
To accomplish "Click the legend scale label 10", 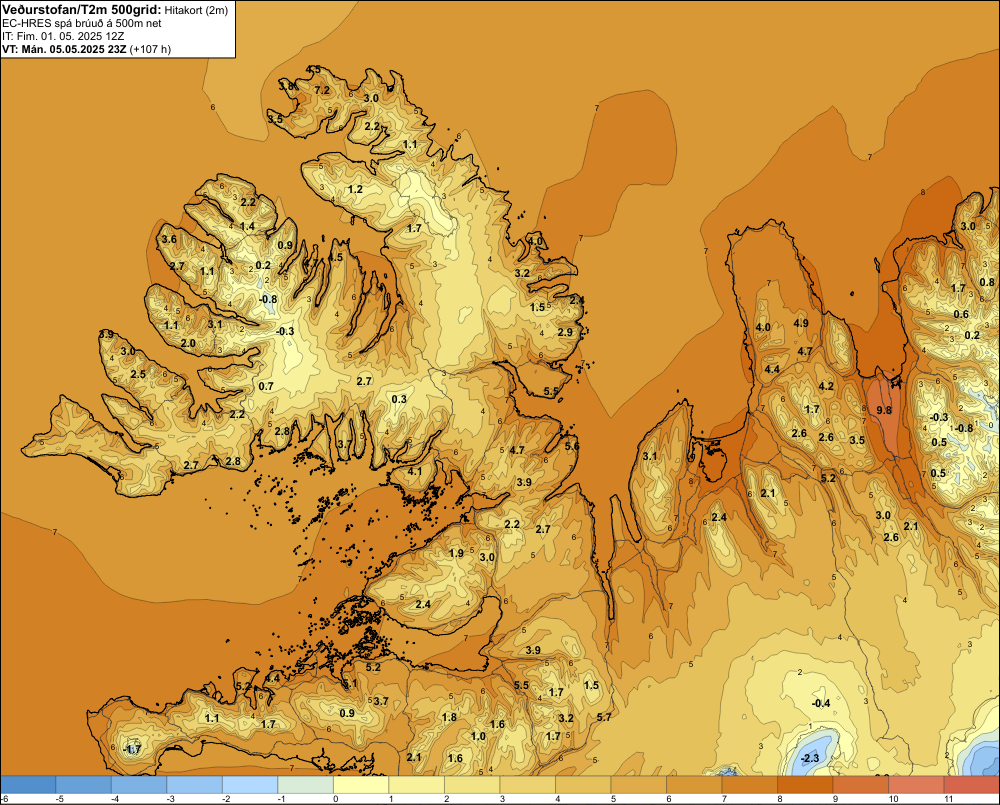I will pyautogui.click(x=893, y=799).
